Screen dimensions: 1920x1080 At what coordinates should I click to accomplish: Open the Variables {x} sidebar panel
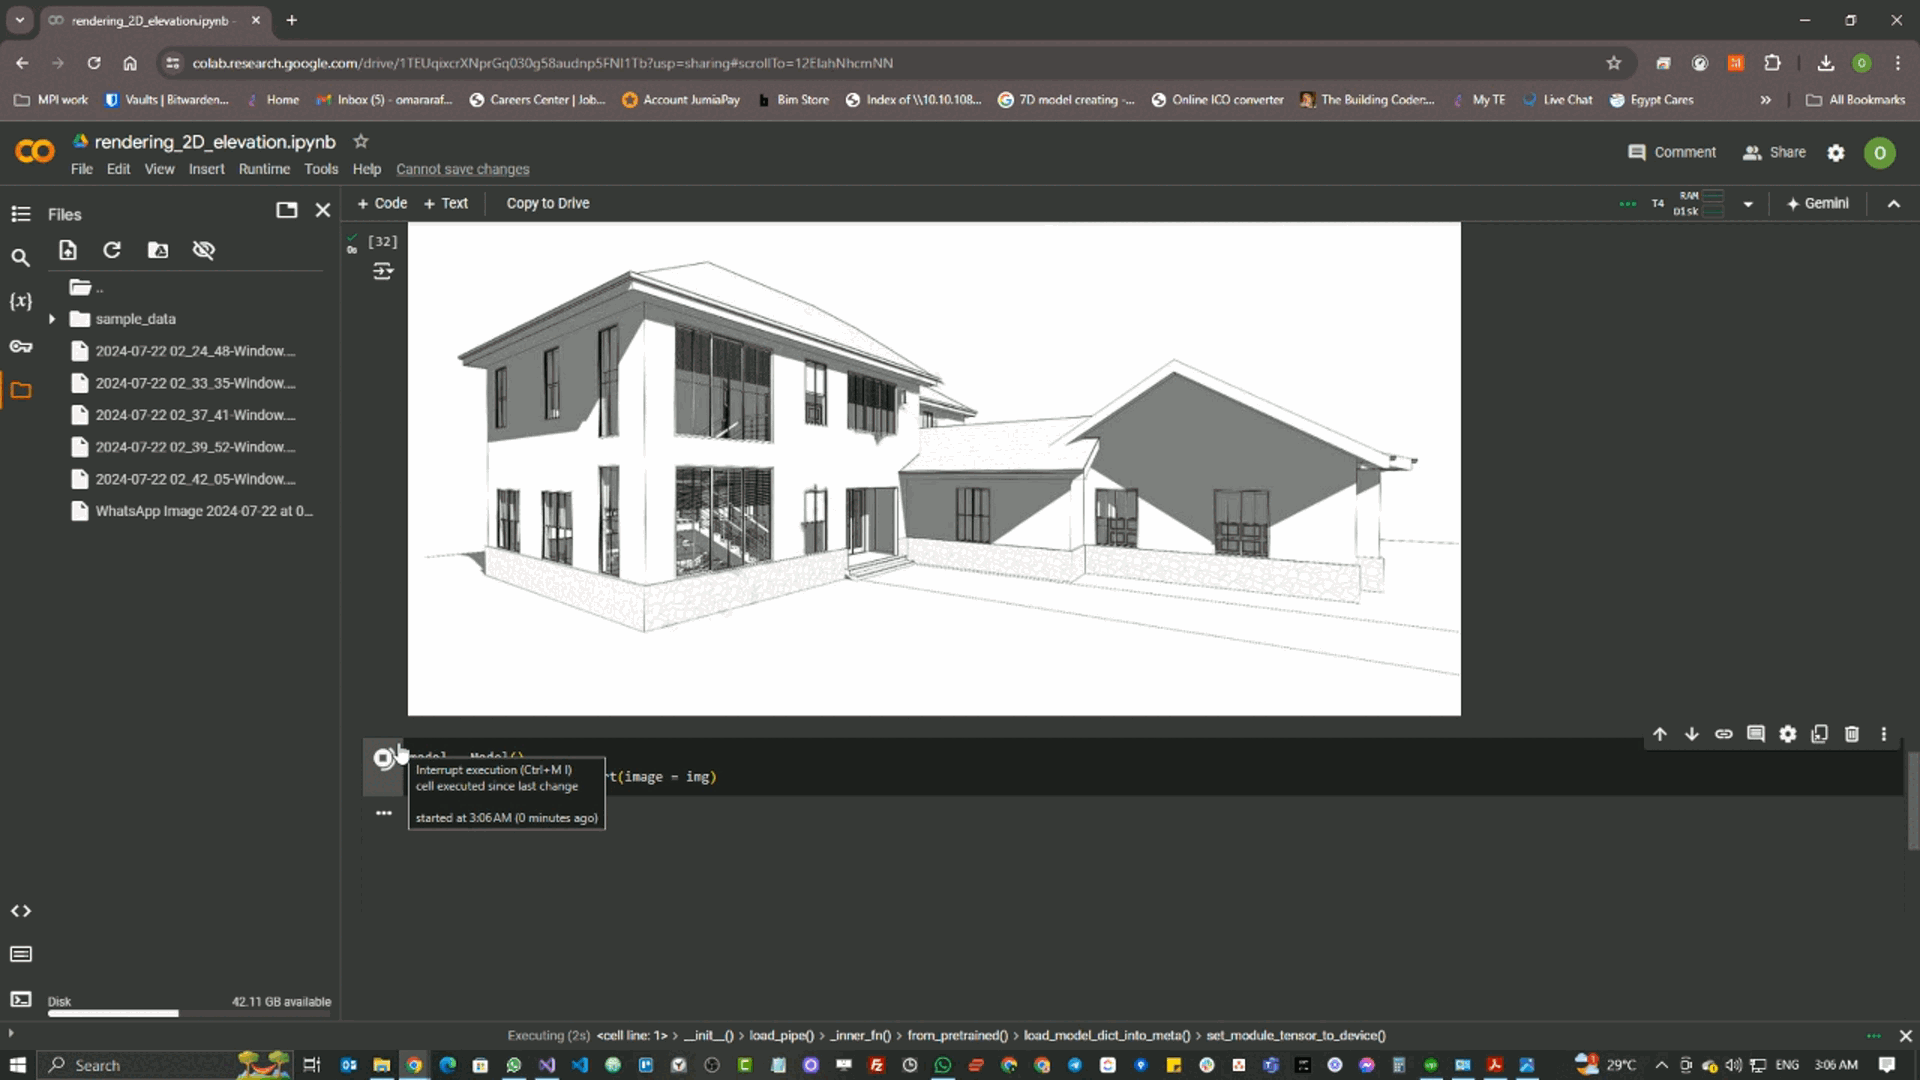coord(21,301)
